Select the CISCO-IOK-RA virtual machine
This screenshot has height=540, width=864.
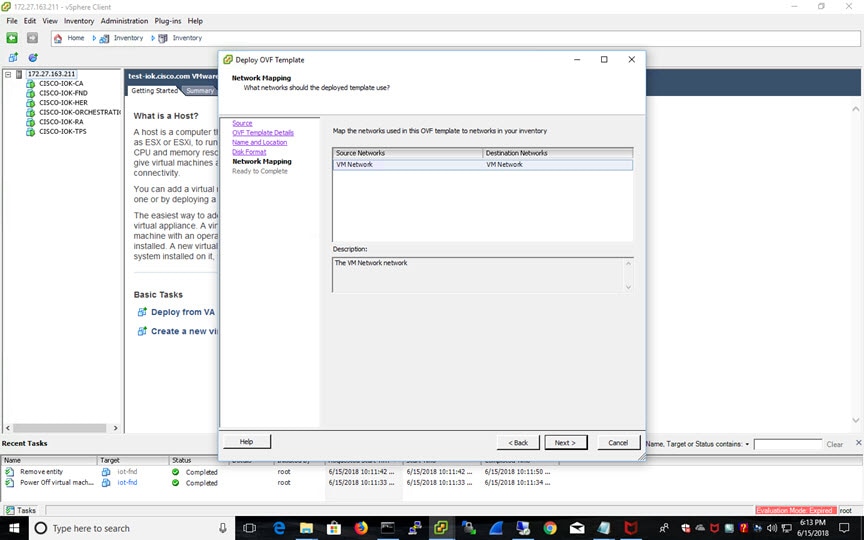point(61,122)
